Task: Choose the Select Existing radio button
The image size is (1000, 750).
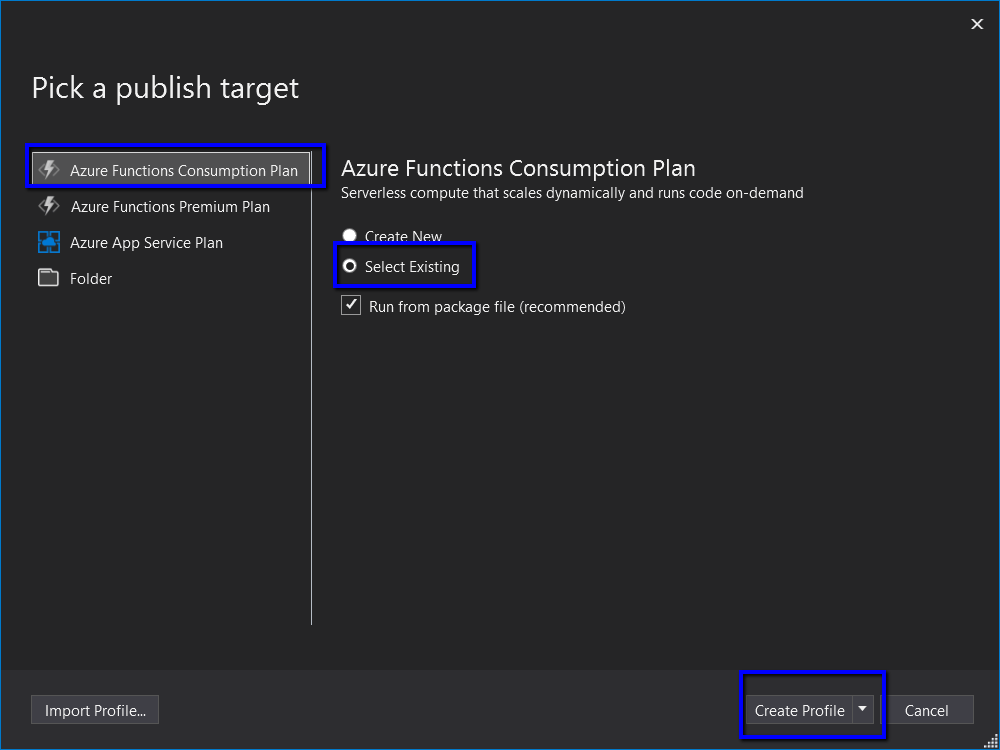Action: (350, 266)
